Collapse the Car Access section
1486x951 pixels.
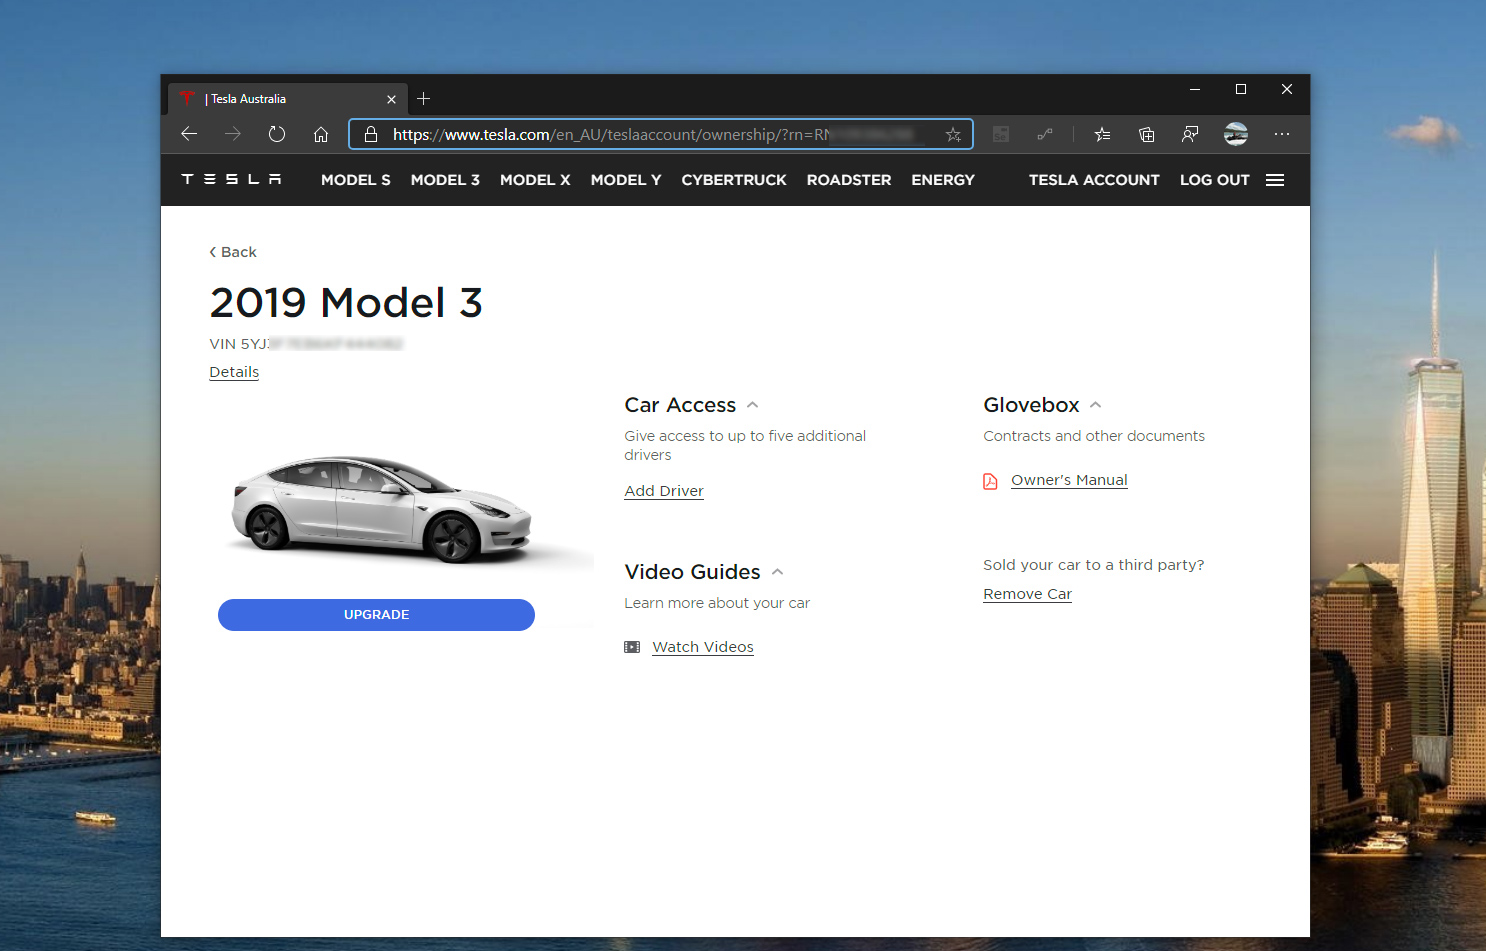point(753,404)
